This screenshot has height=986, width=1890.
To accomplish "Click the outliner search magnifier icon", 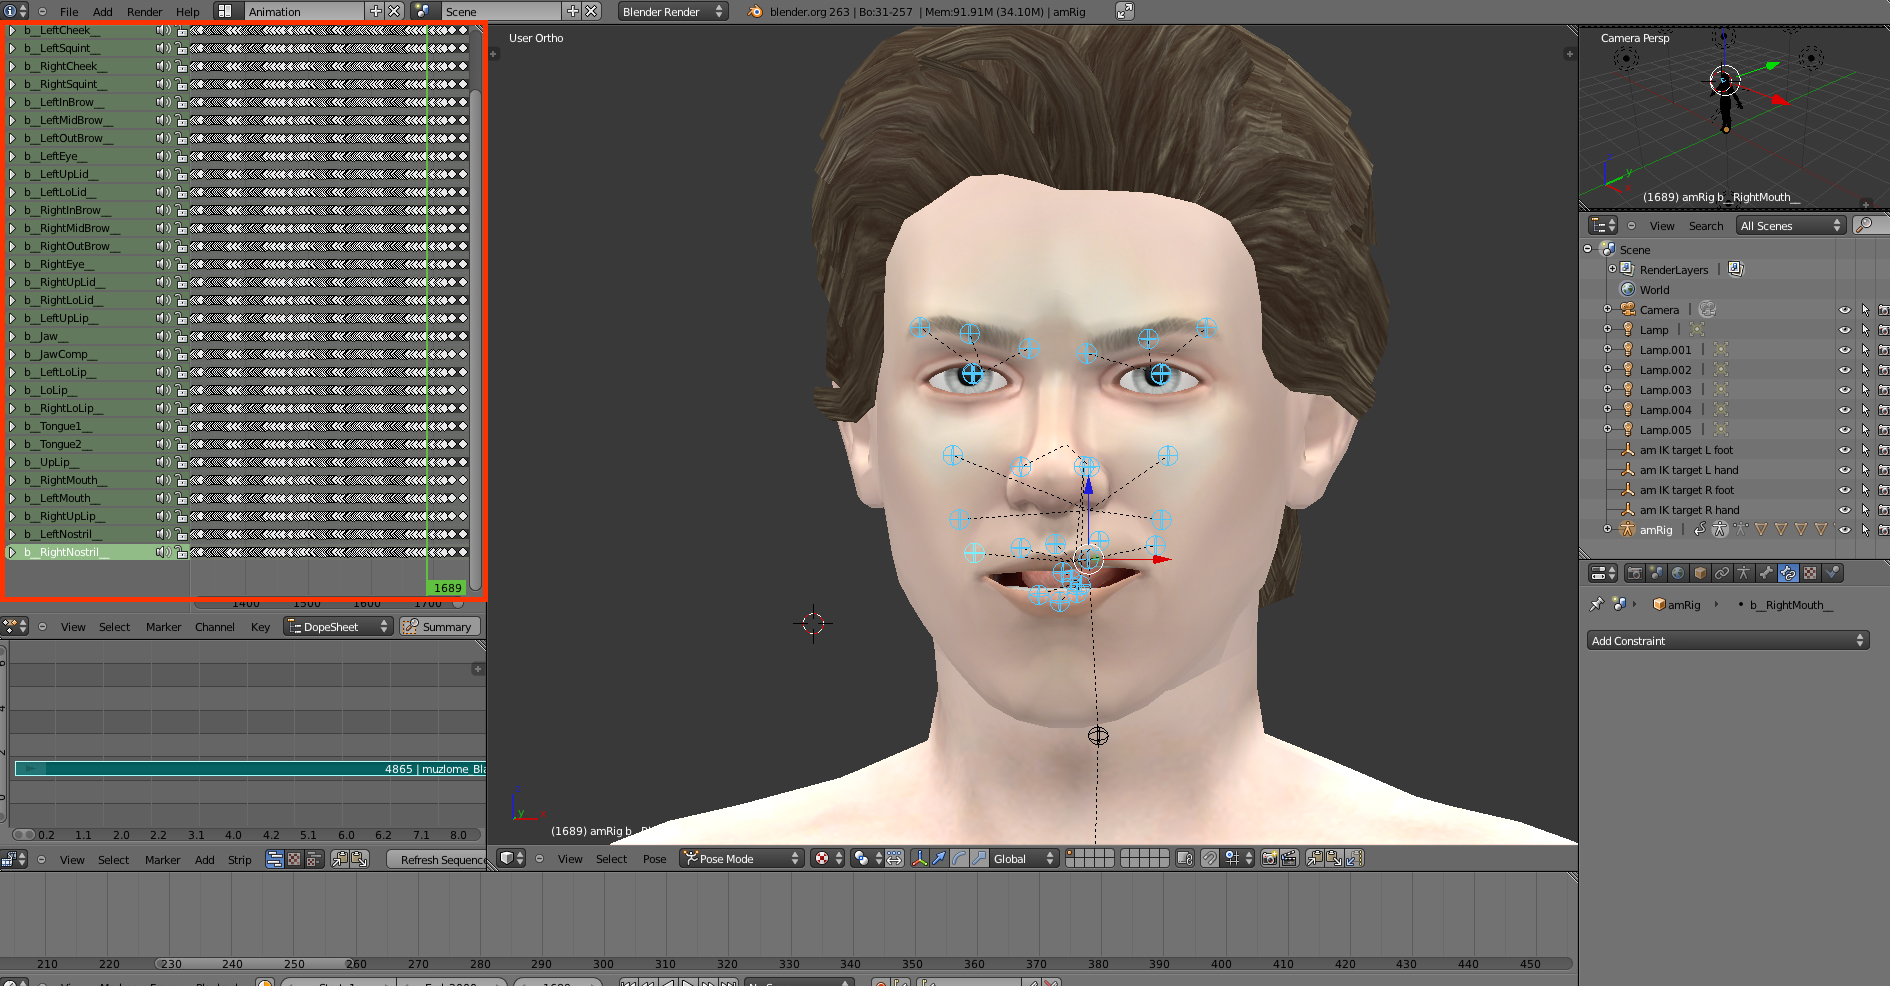I will point(1863,226).
